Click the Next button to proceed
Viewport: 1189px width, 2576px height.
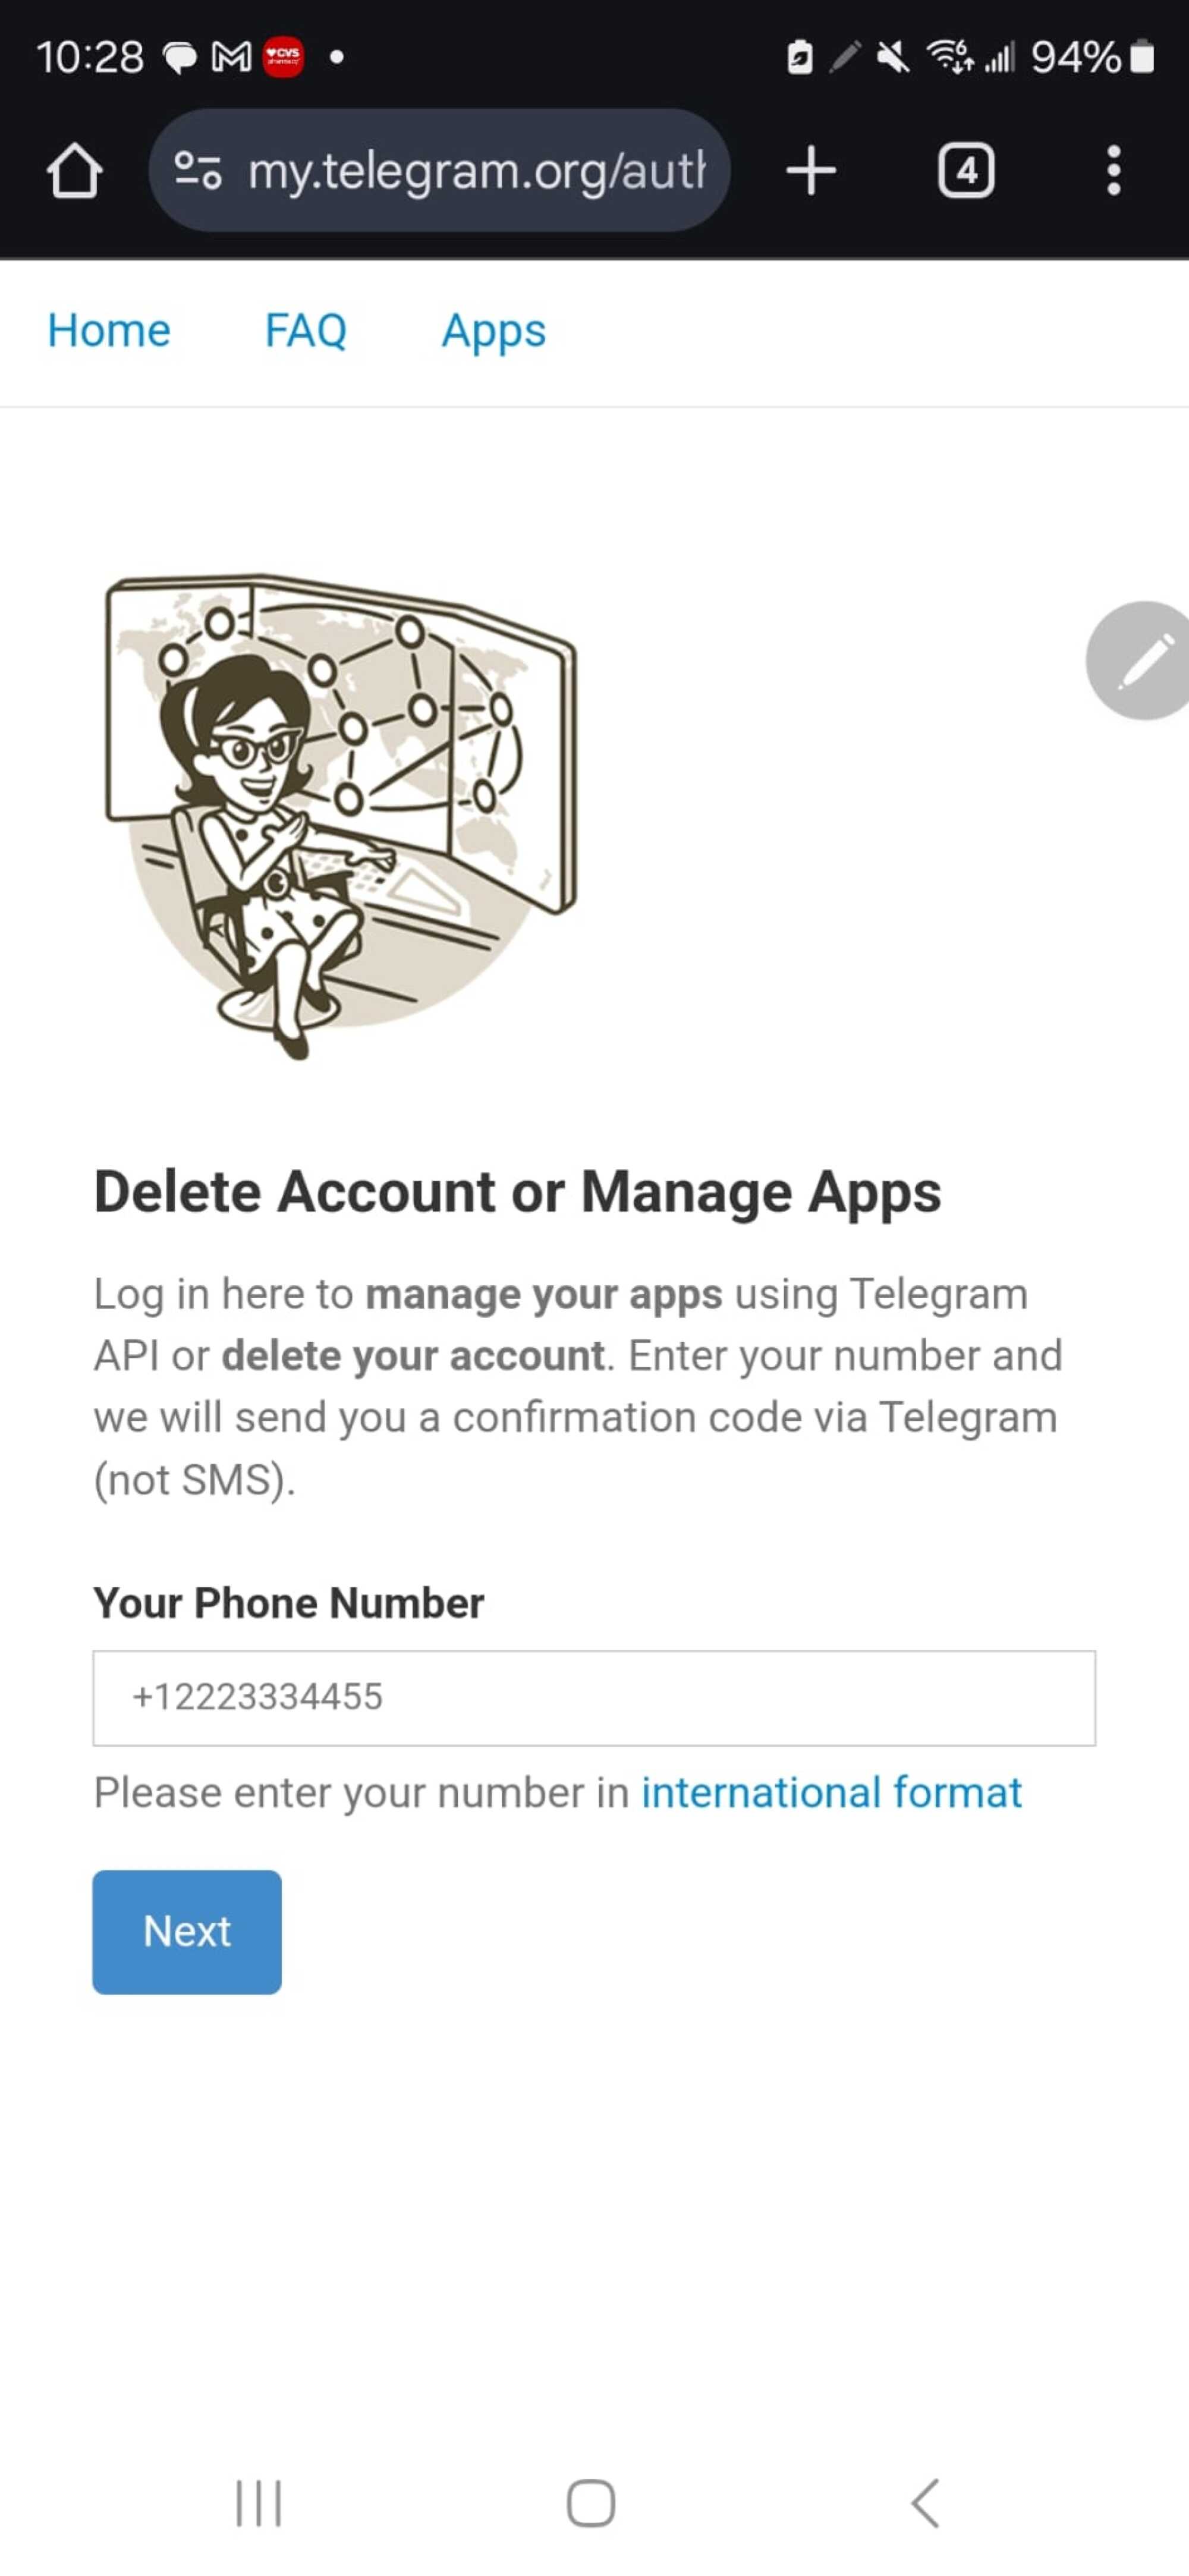click(185, 1930)
